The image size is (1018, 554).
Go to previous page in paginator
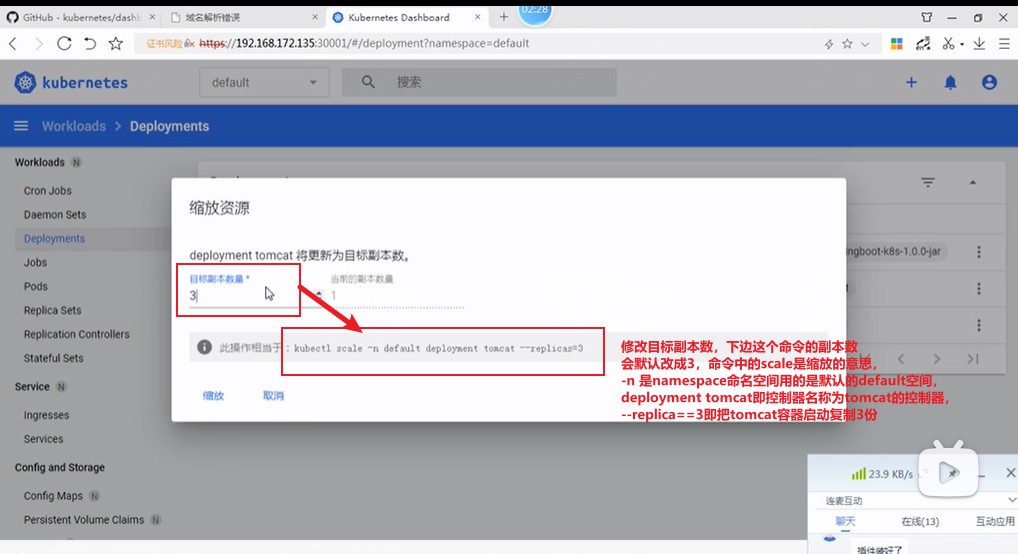901,359
